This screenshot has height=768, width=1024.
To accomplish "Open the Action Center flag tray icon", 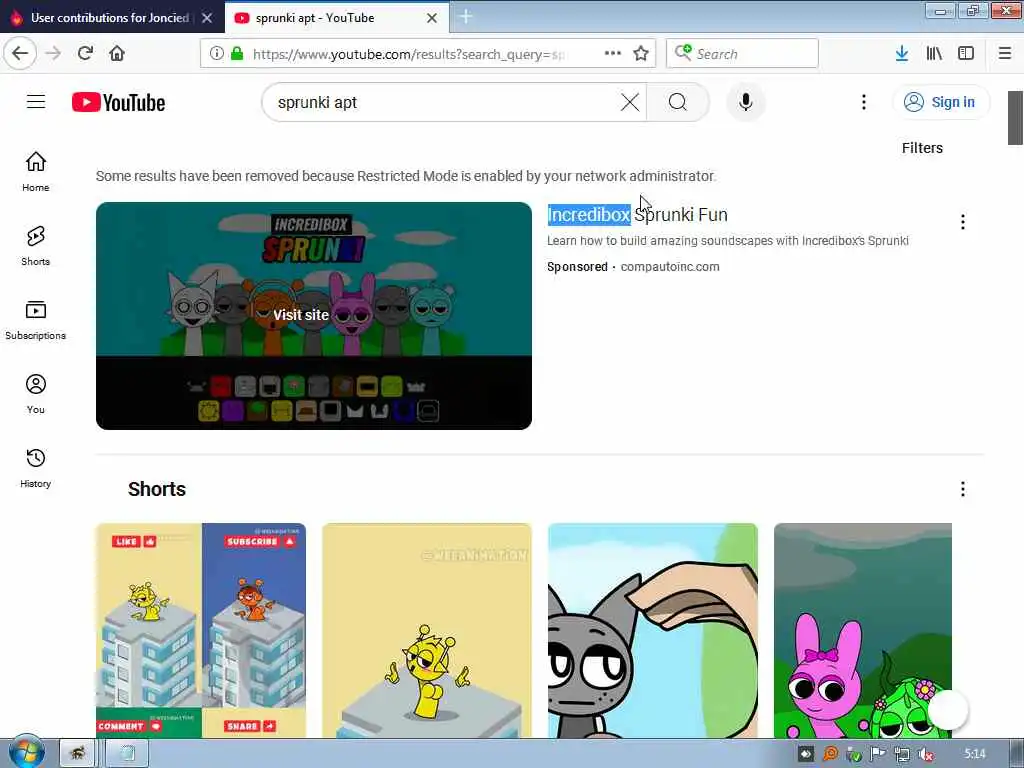I will coord(878,754).
